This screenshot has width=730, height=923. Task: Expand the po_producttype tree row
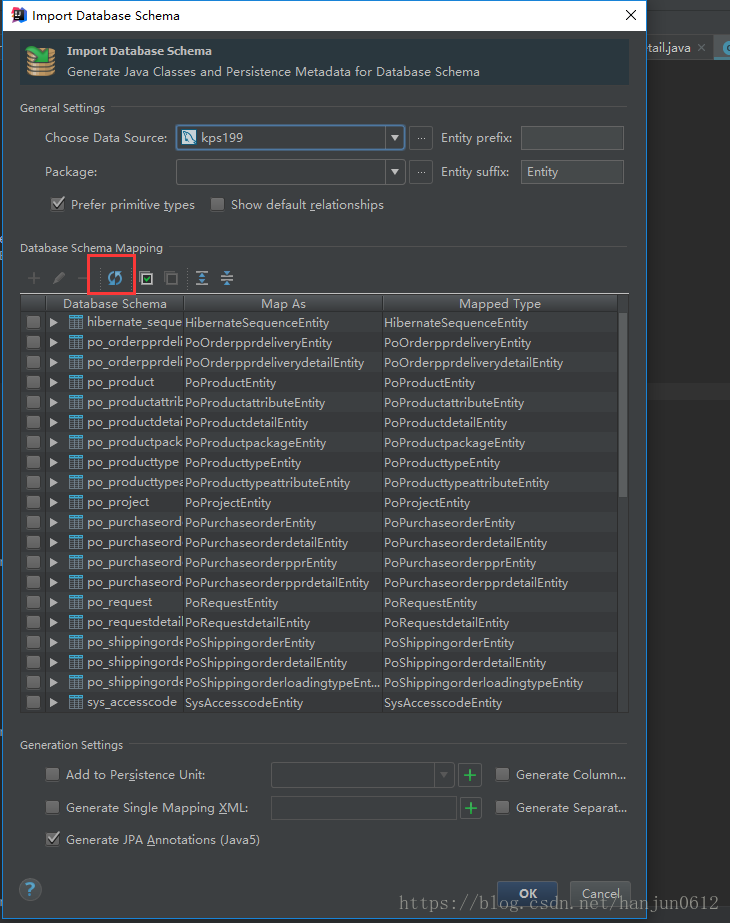point(54,462)
